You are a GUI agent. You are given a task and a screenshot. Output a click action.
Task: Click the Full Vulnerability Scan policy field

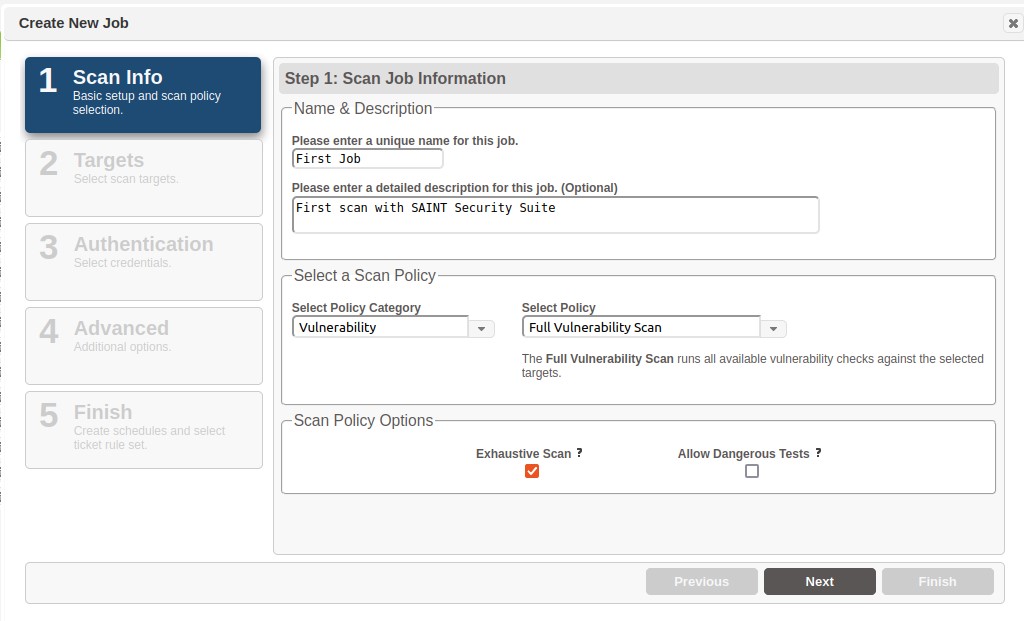[x=641, y=327]
